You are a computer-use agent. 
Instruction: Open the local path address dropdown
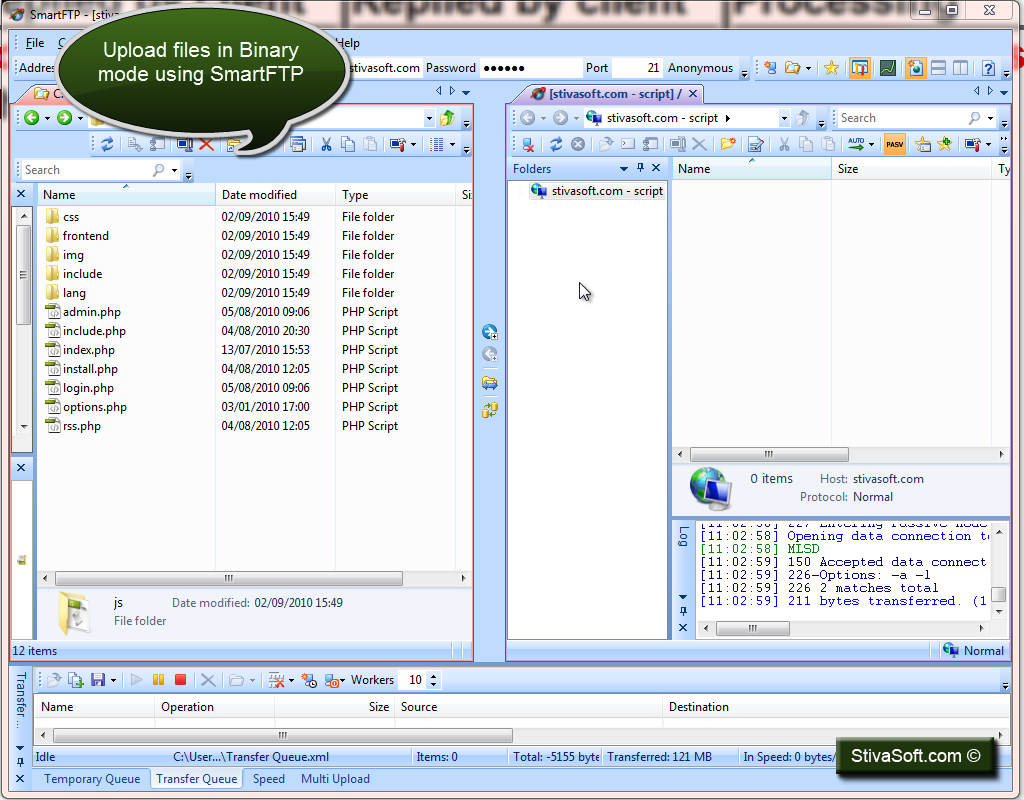point(429,119)
